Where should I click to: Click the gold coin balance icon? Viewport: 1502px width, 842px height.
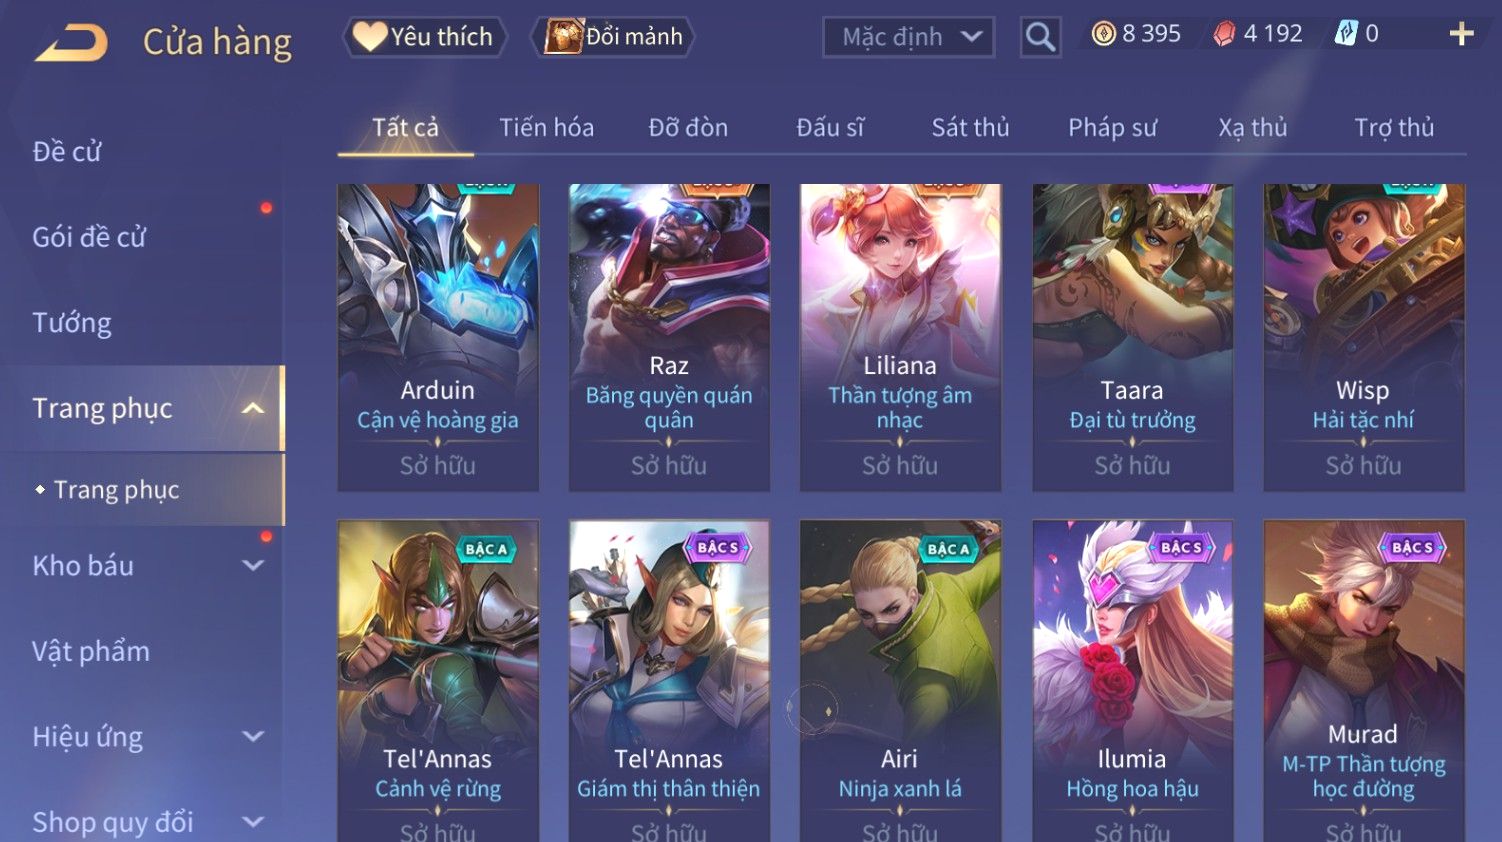(x=1103, y=34)
